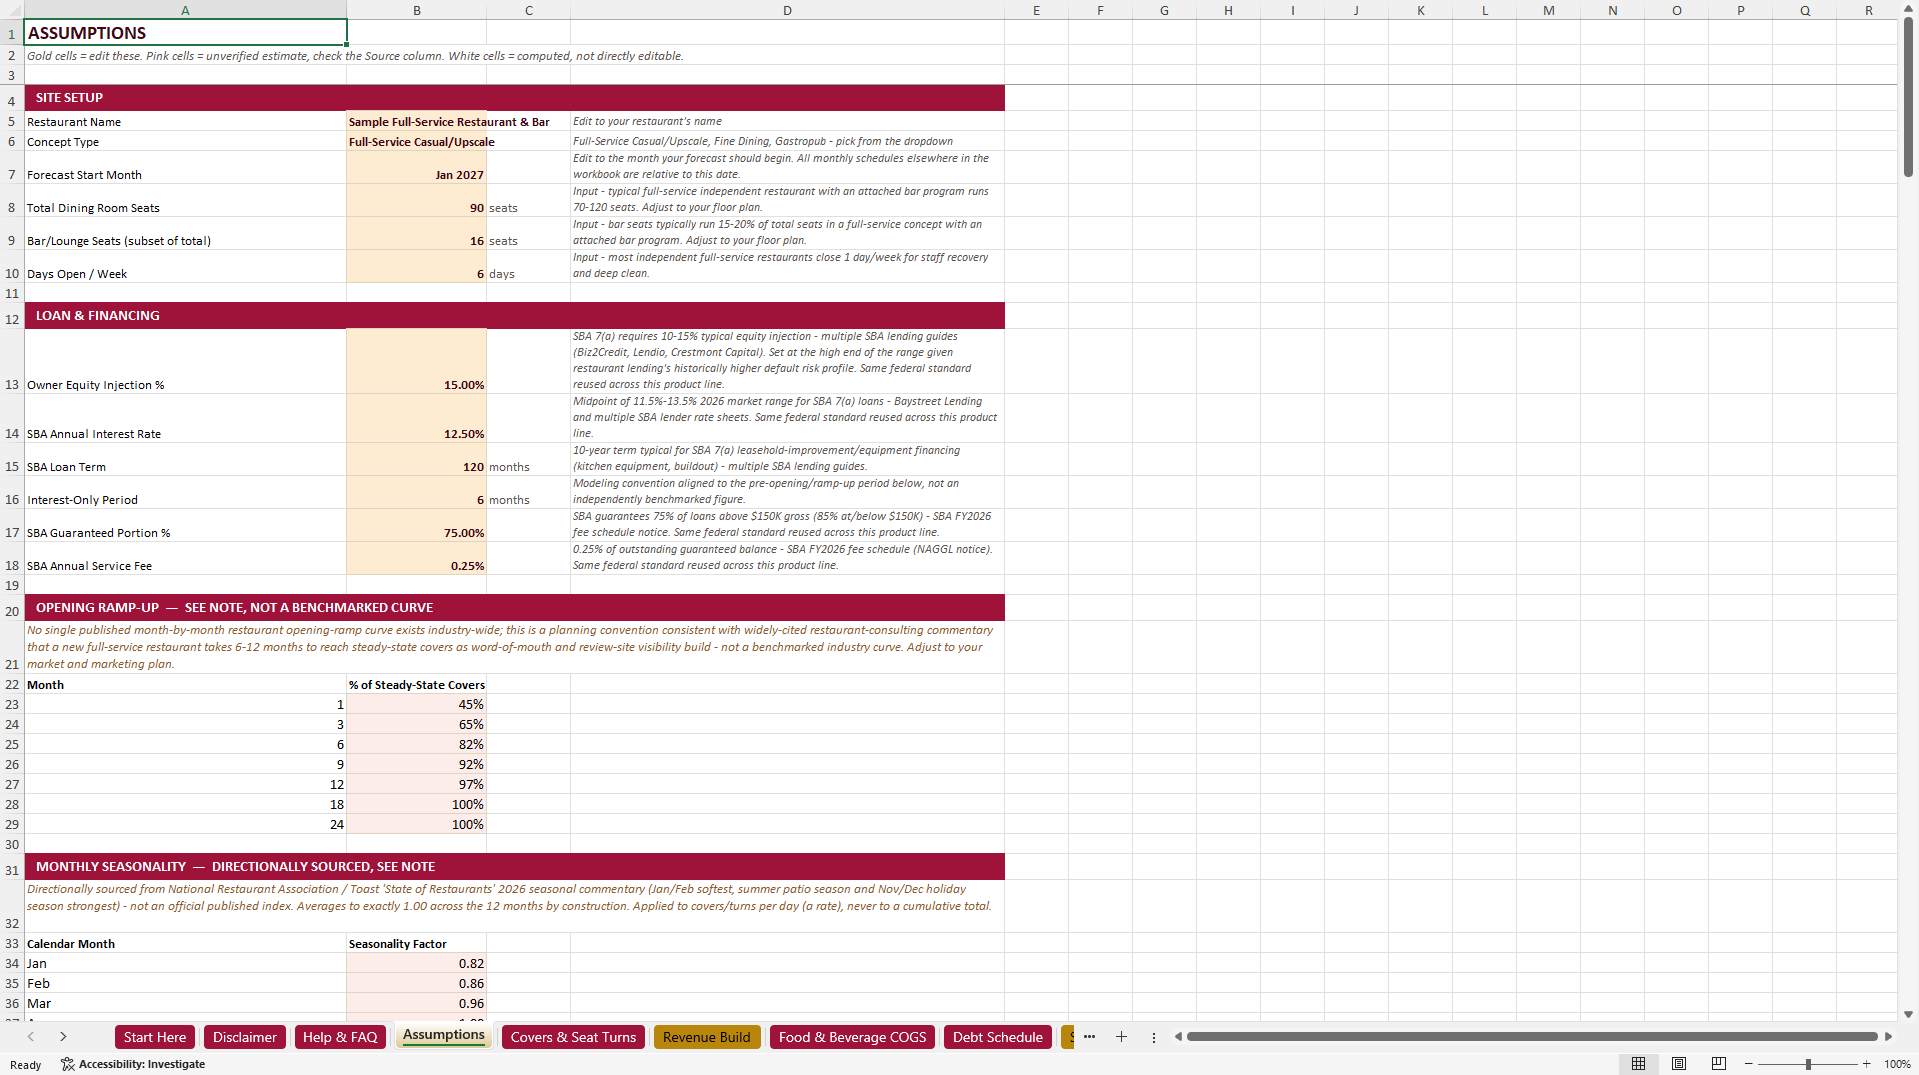
Task: Add a new sheet with plus button
Action: (1121, 1037)
